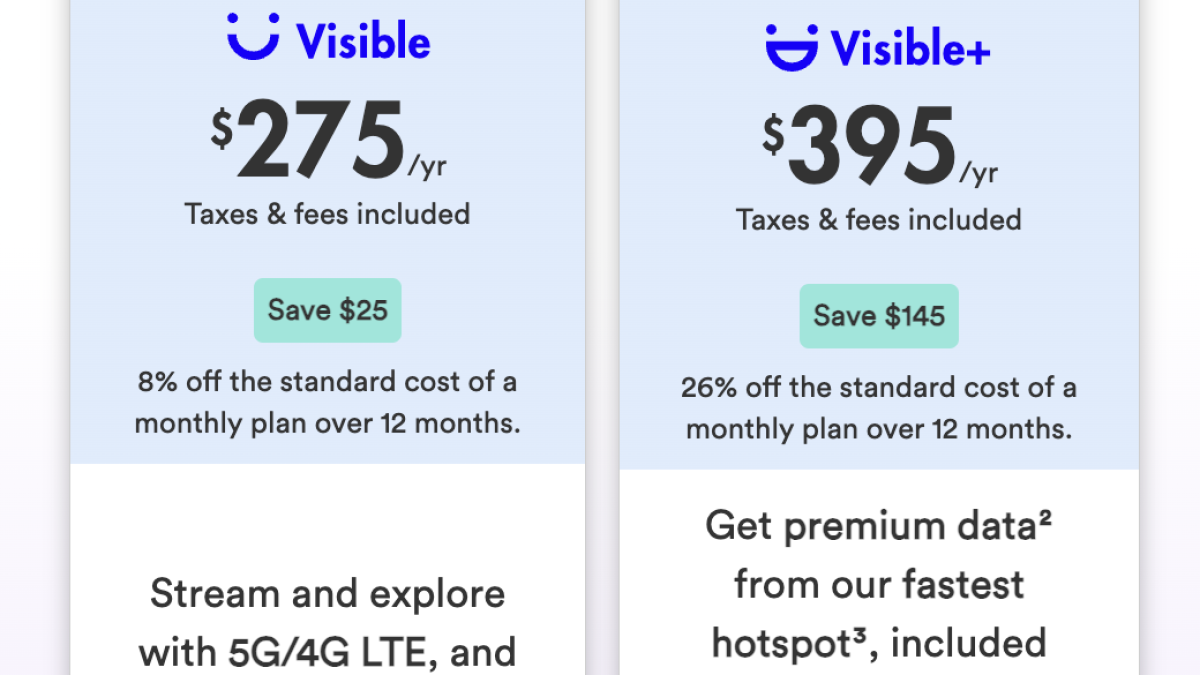The image size is (1200, 675).
Task: Click the Visible plan name wordmark
Action: coord(364,41)
